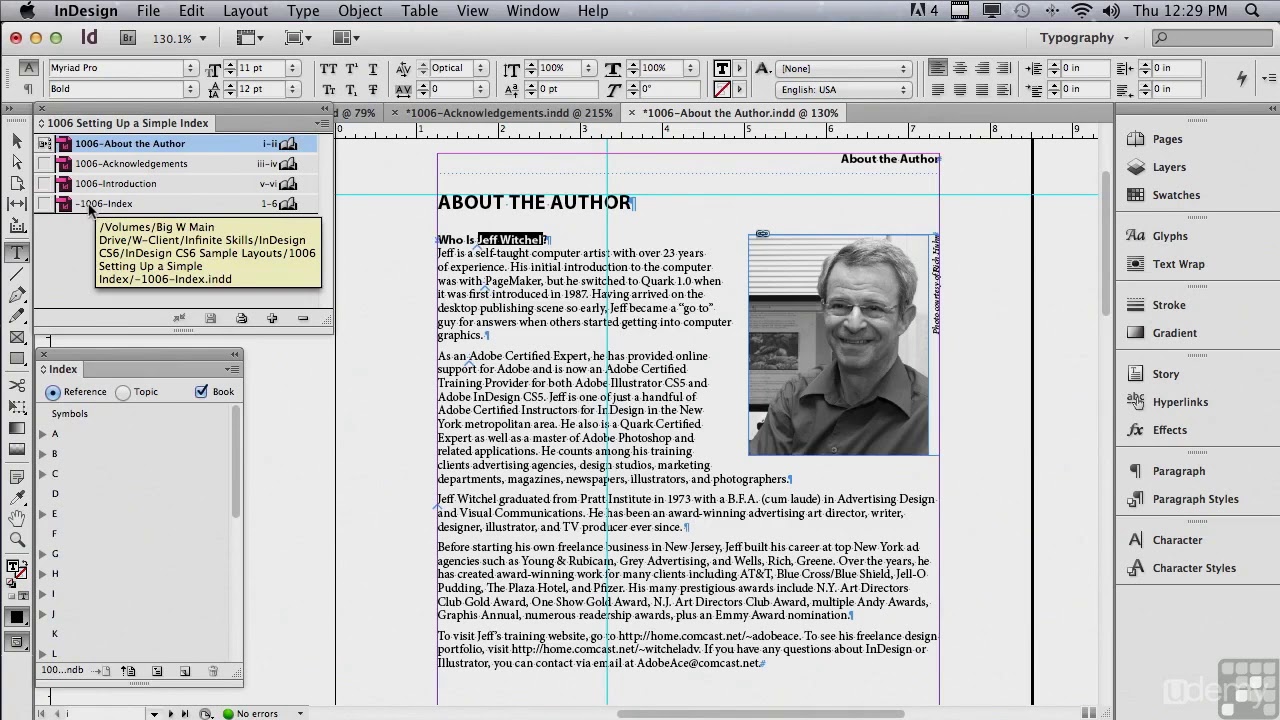Viewport: 1280px width, 720px height.
Task: Open the font family dropdown (Myriad Pro)
Action: coord(190,68)
